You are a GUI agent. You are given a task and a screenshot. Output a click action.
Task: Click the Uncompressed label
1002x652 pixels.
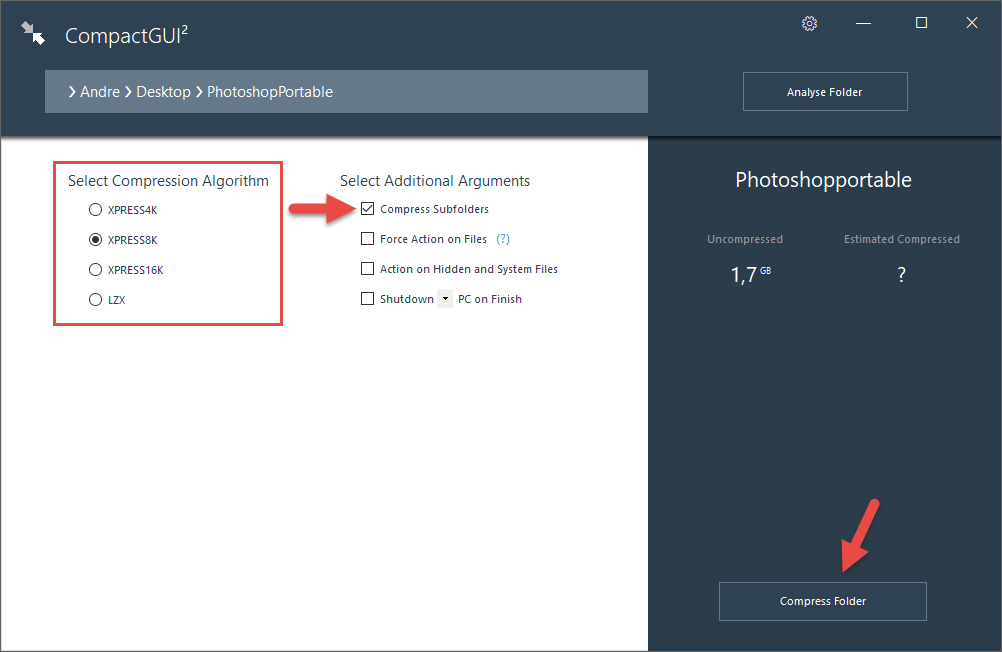[744, 239]
